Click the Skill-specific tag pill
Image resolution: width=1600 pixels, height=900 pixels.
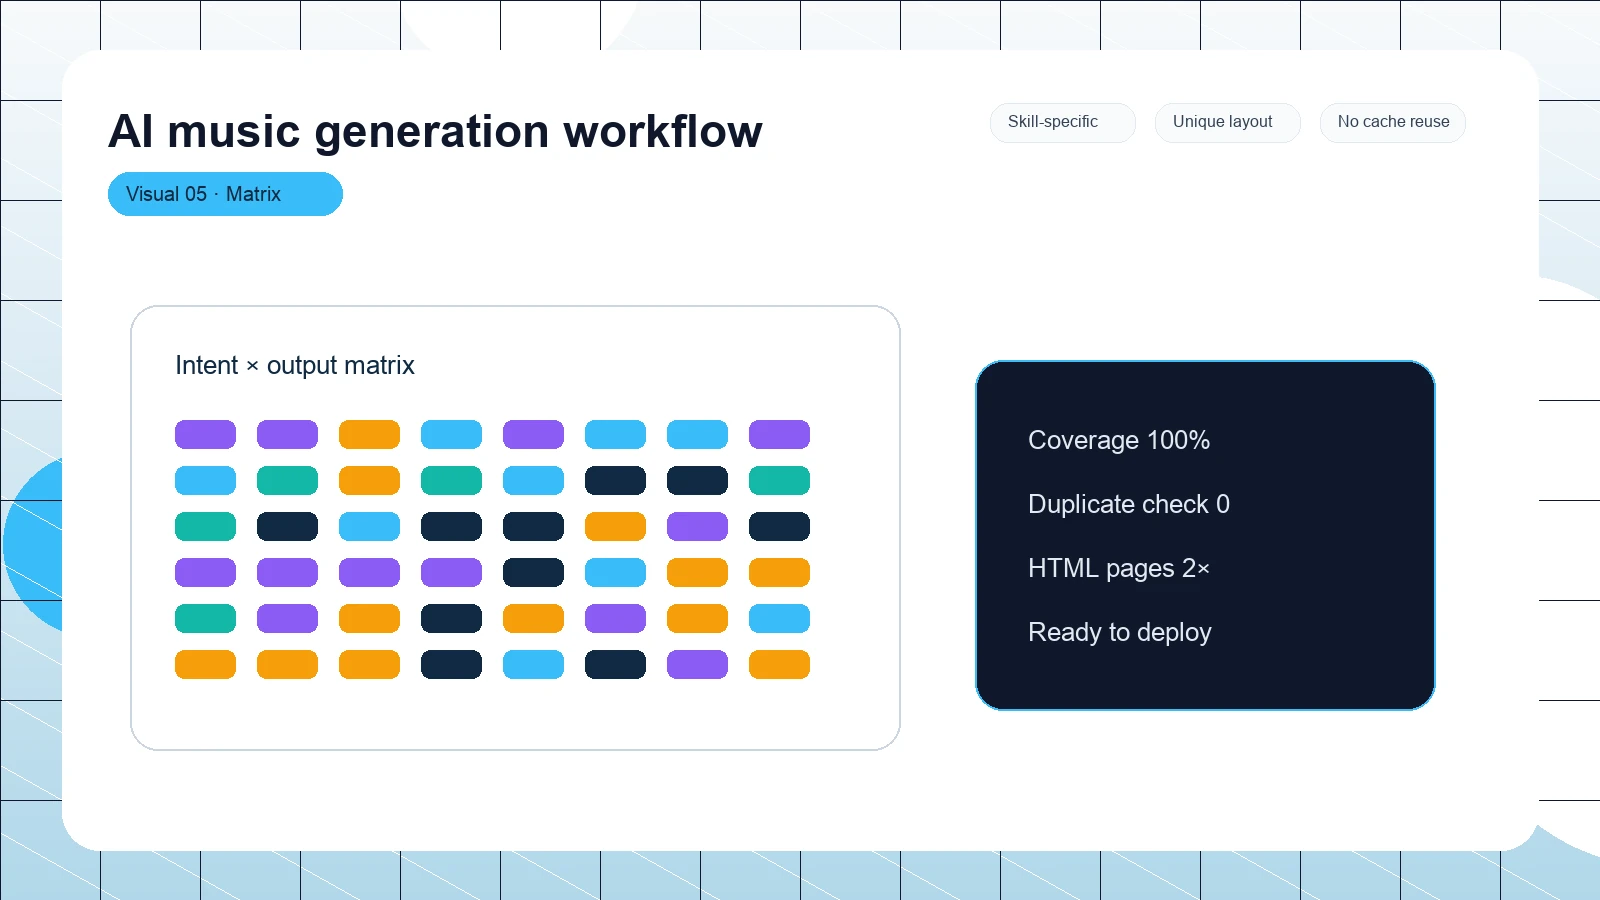[x=1062, y=122]
